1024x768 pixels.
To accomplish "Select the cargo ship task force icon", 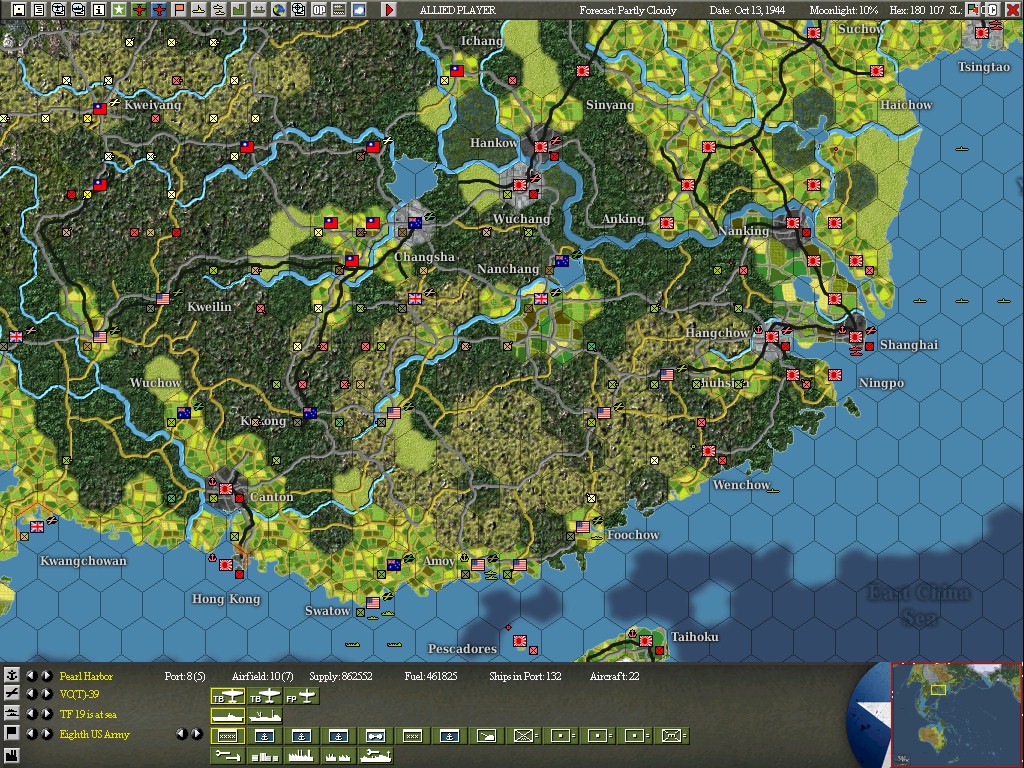I will click(x=264, y=716).
